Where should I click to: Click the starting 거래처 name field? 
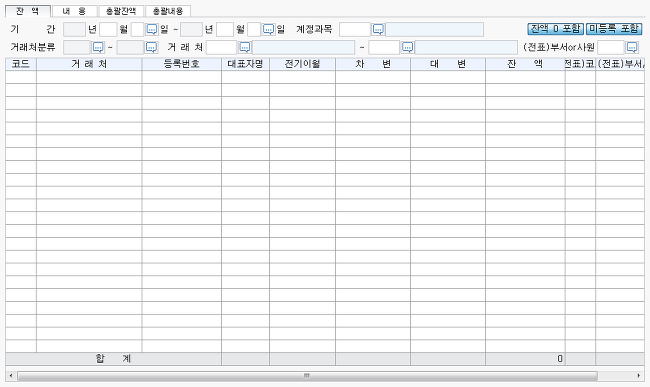[x=303, y=48]
